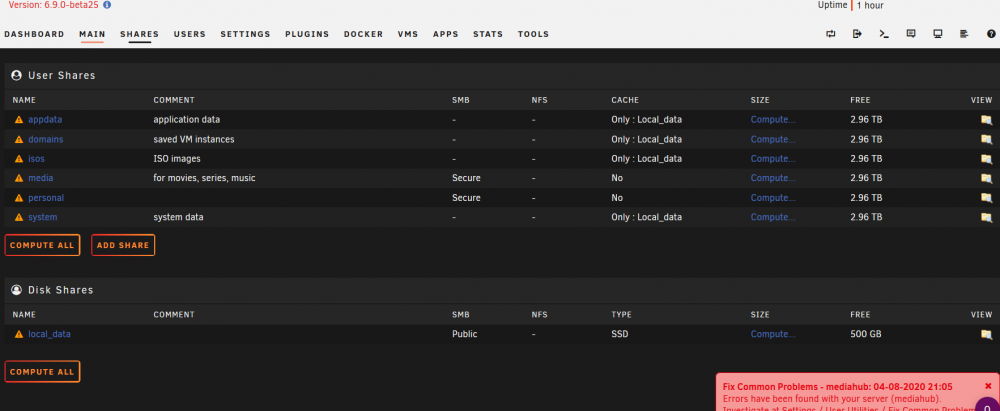Open the log lines icon in header
The width and height of the screenshot is (1000, 411).
(964, 34)
